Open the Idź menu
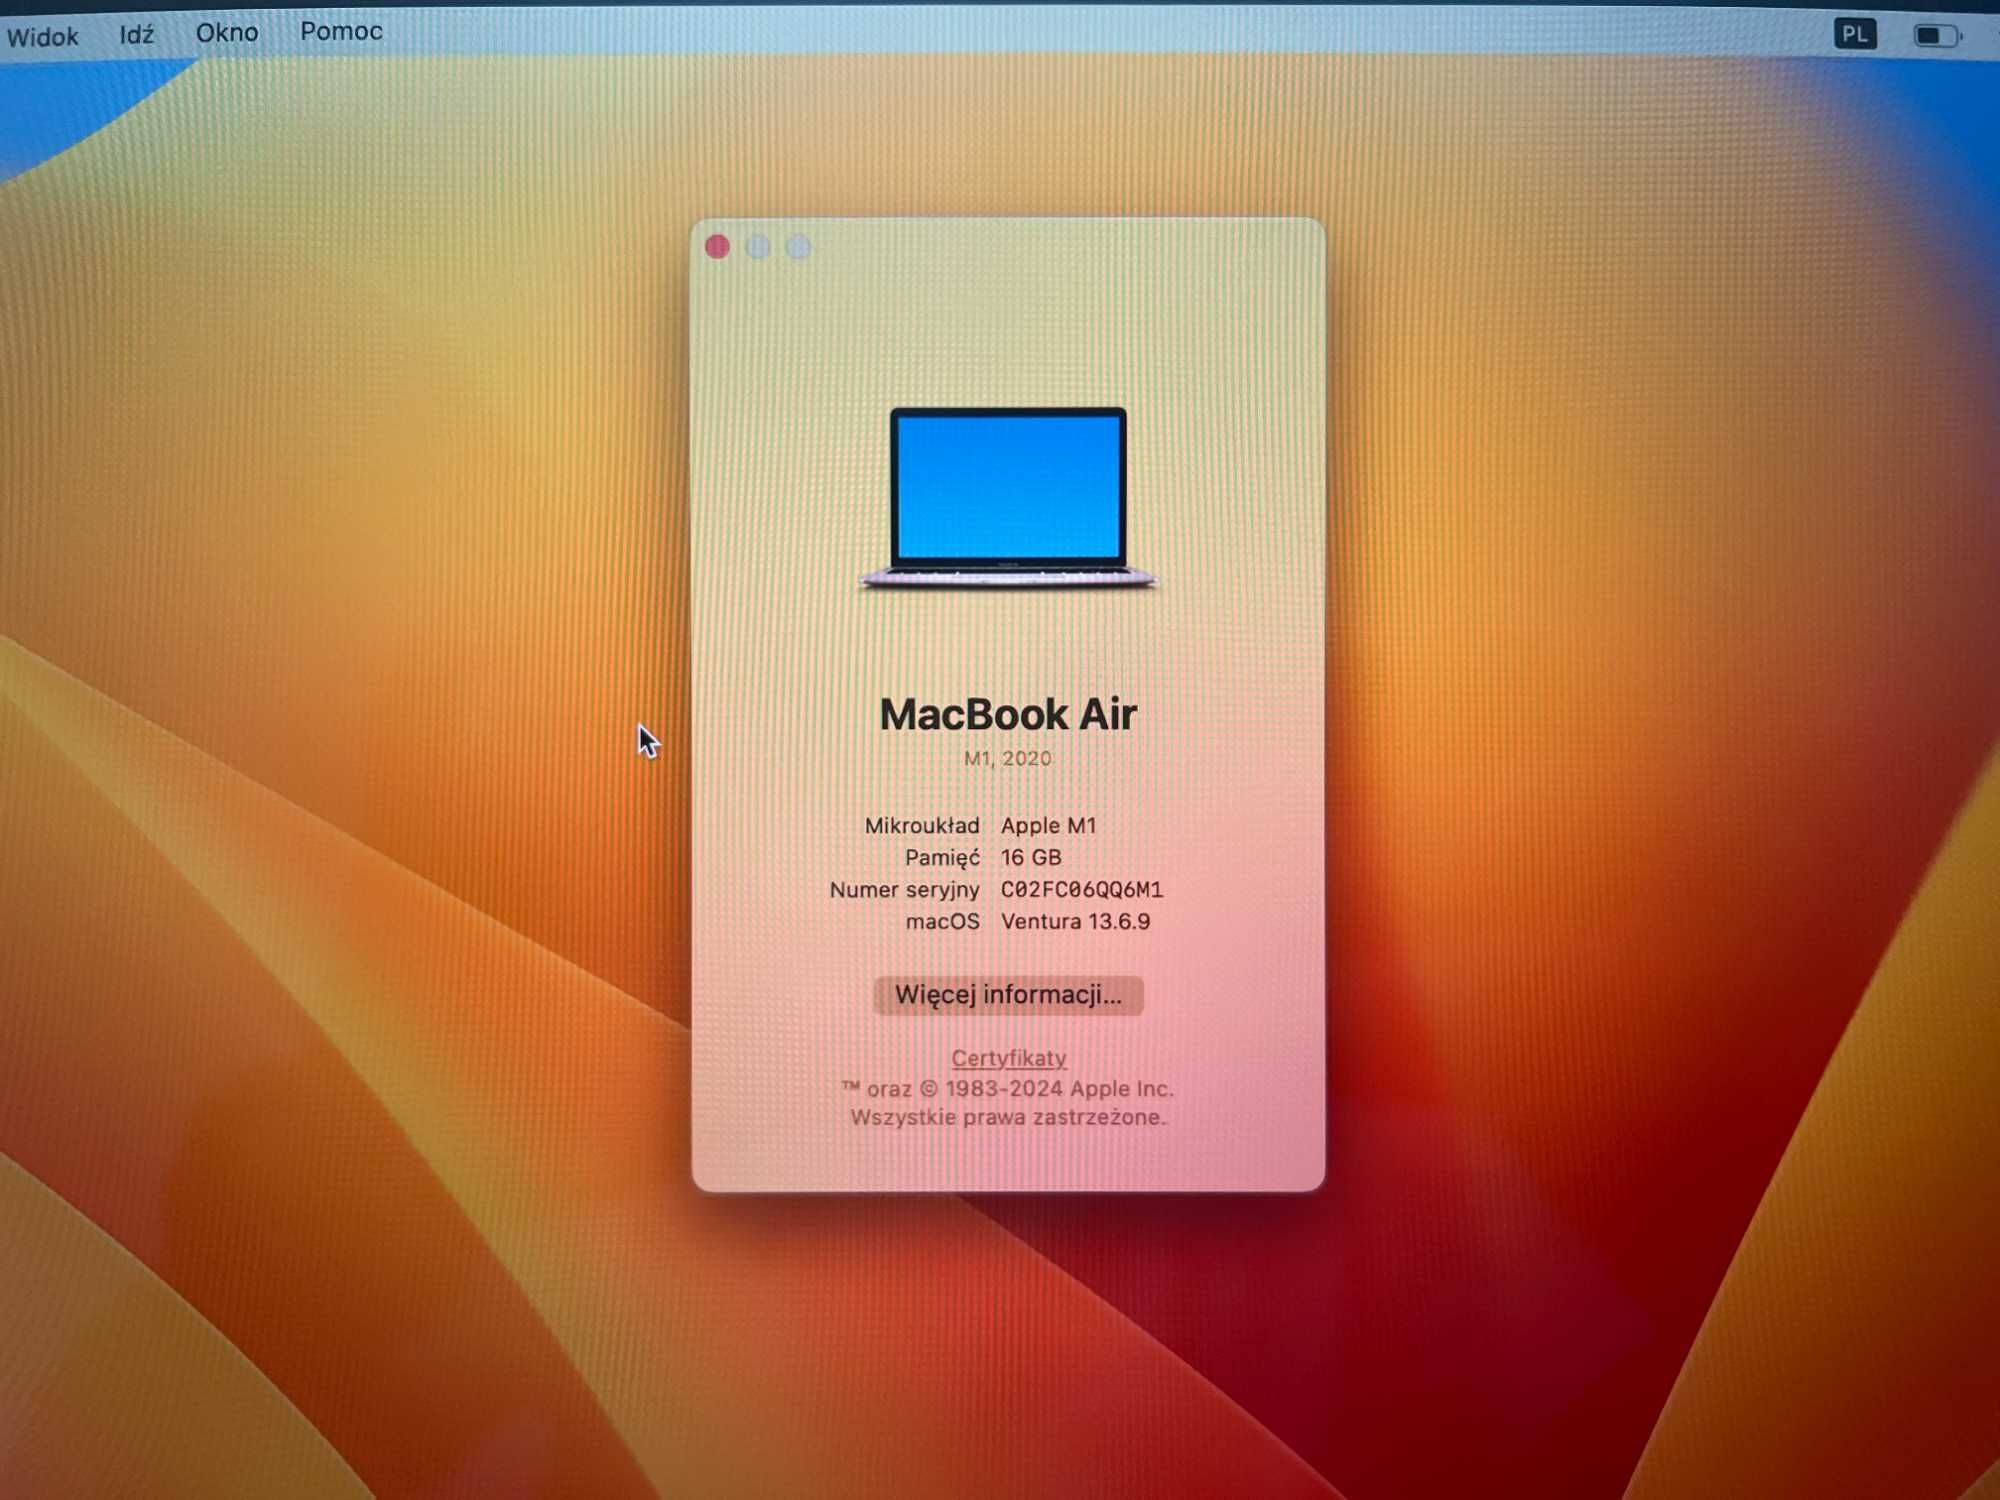The image size is (2000, 1500). tap(137, 35)
